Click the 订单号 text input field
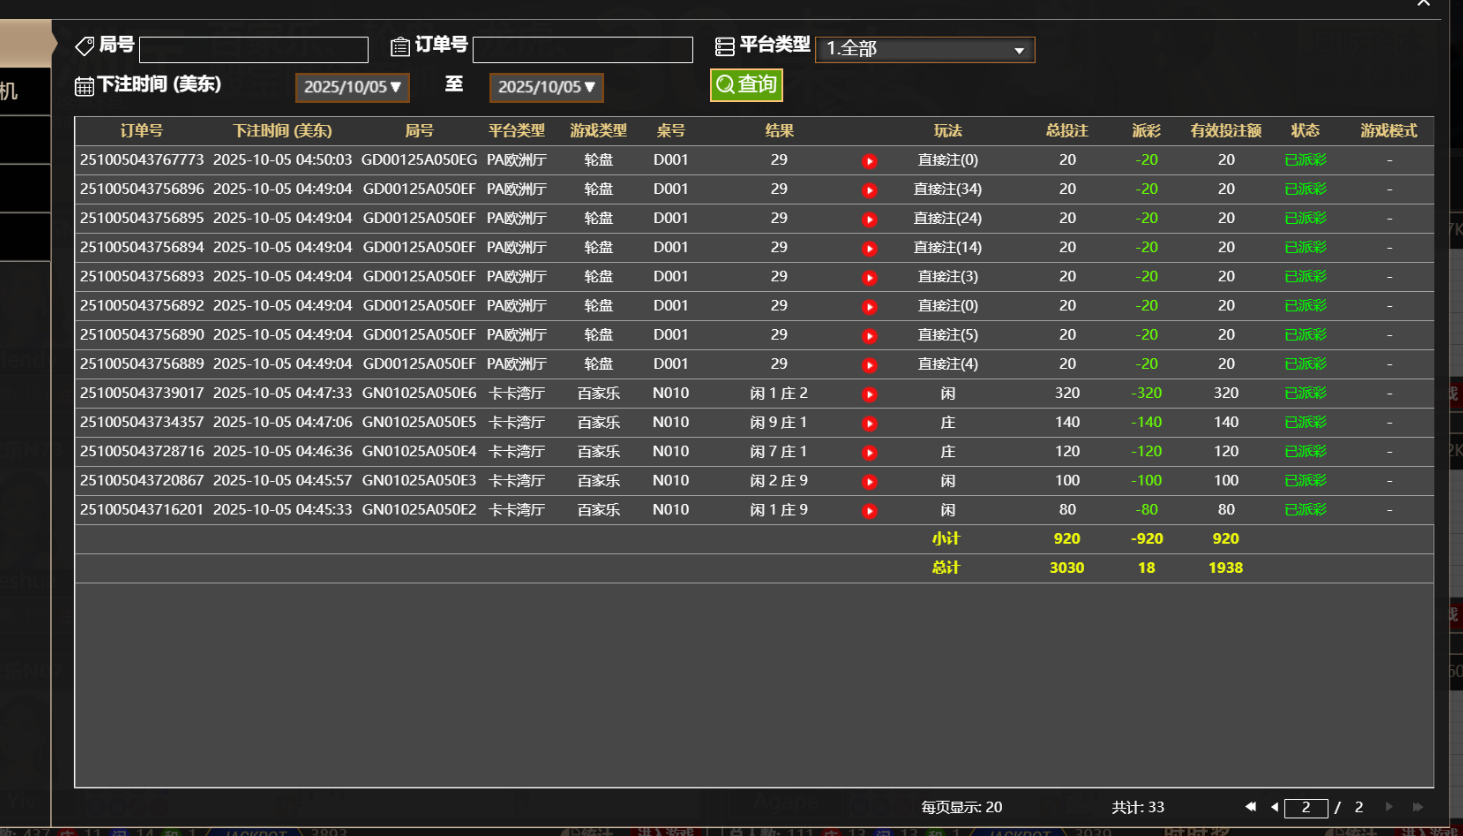 pyautogui.click(x=583, y=49)
